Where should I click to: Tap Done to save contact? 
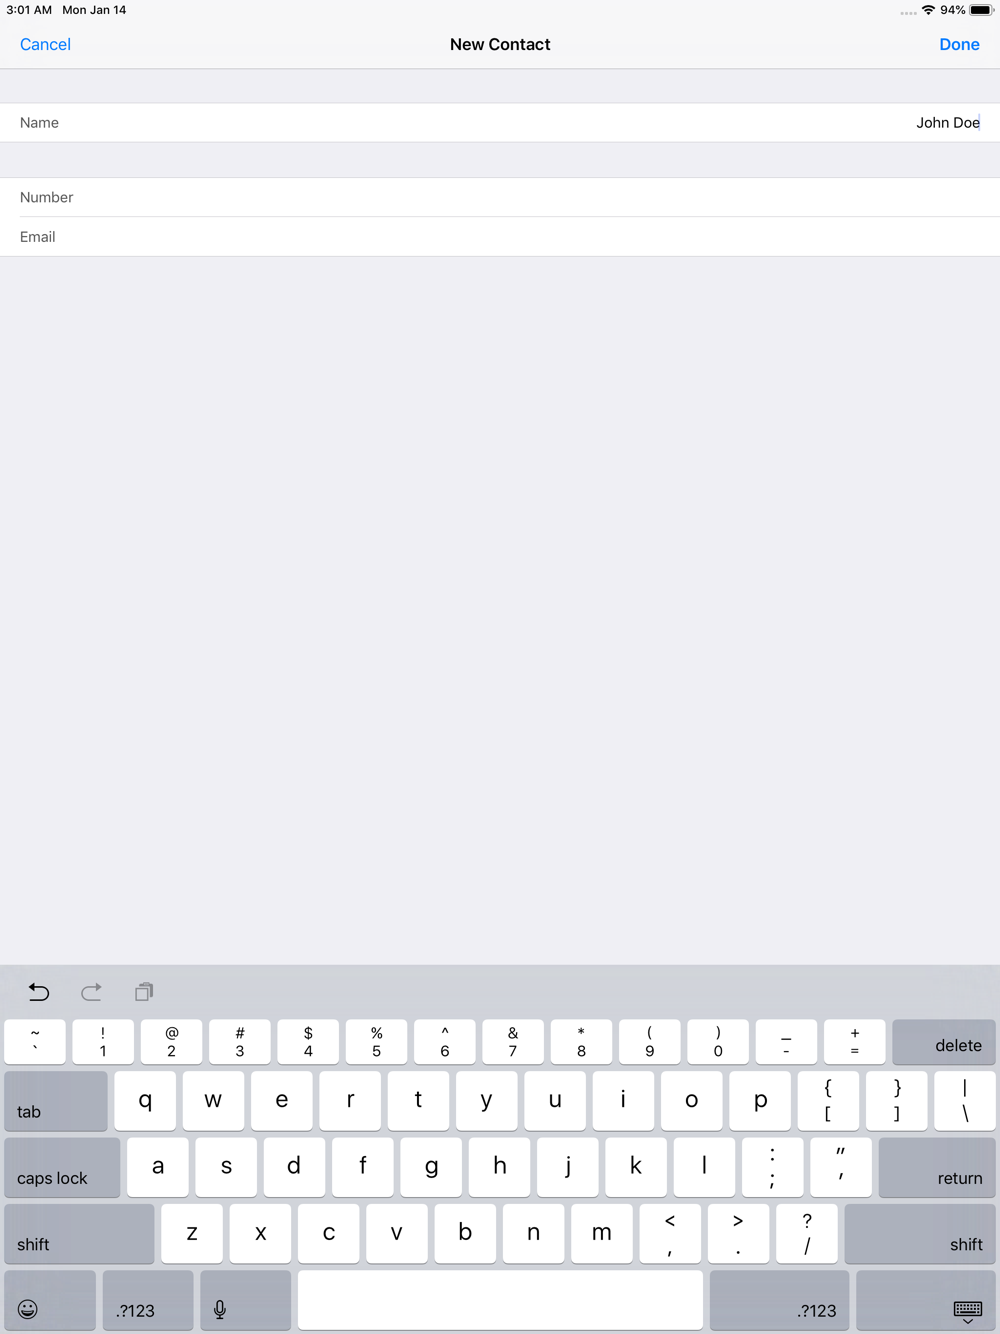click(959, 44)
